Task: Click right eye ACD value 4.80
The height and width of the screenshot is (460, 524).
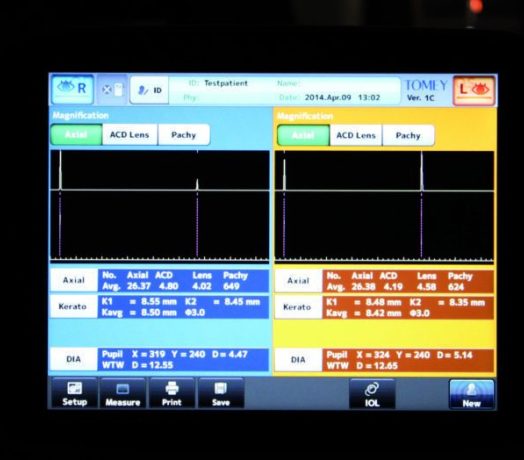Action: [168, 286]
